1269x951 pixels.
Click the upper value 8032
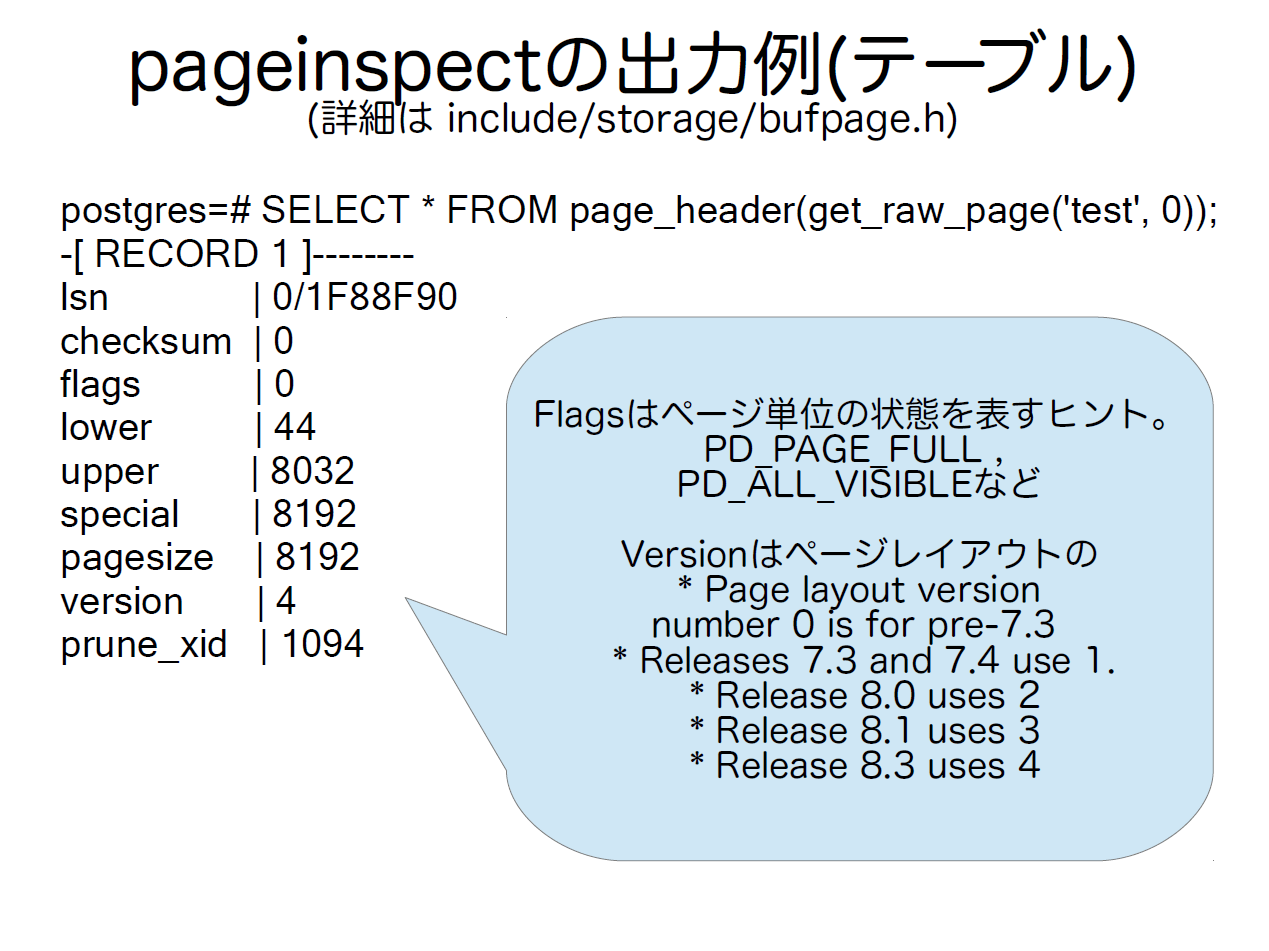click(313, 471)
